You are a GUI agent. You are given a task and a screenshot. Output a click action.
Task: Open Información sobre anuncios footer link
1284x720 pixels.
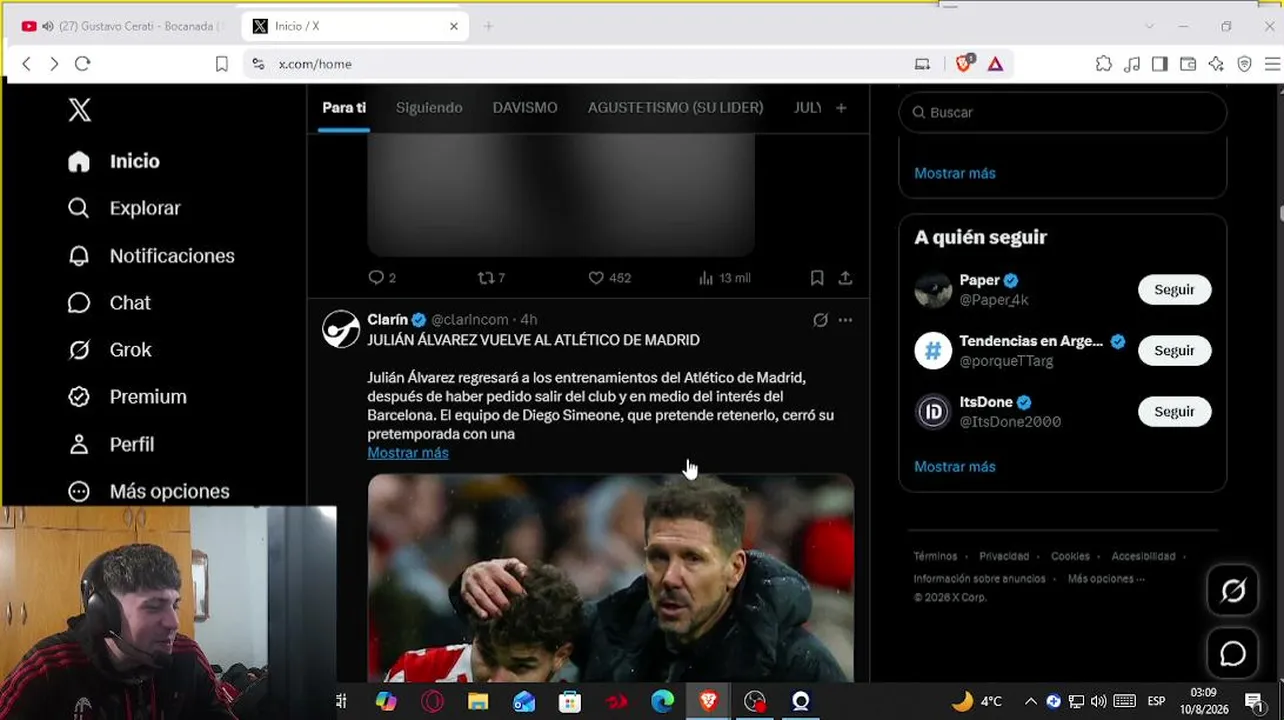979,579
